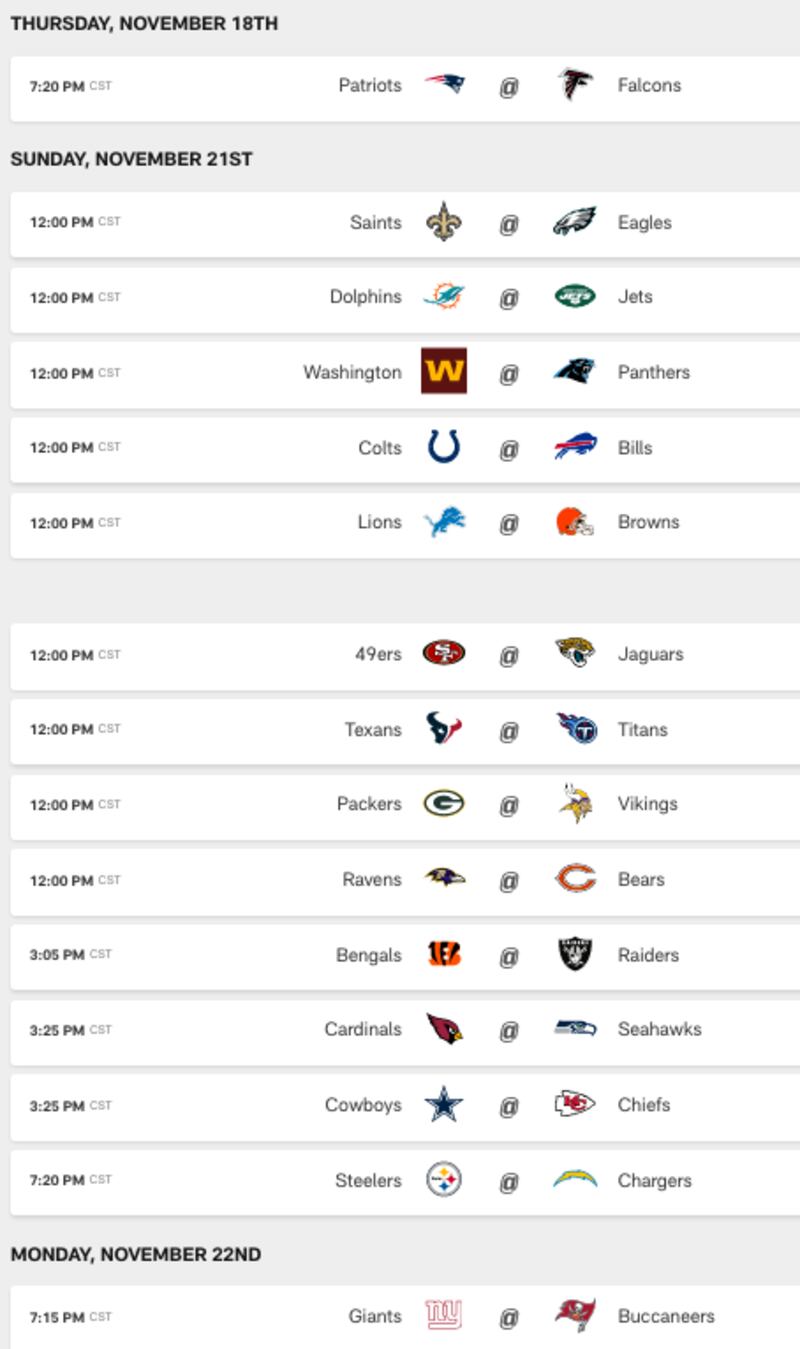Open the Buccaneers team link
The height and width of the screenshot is (1349, 800).
click(666, 1316)
